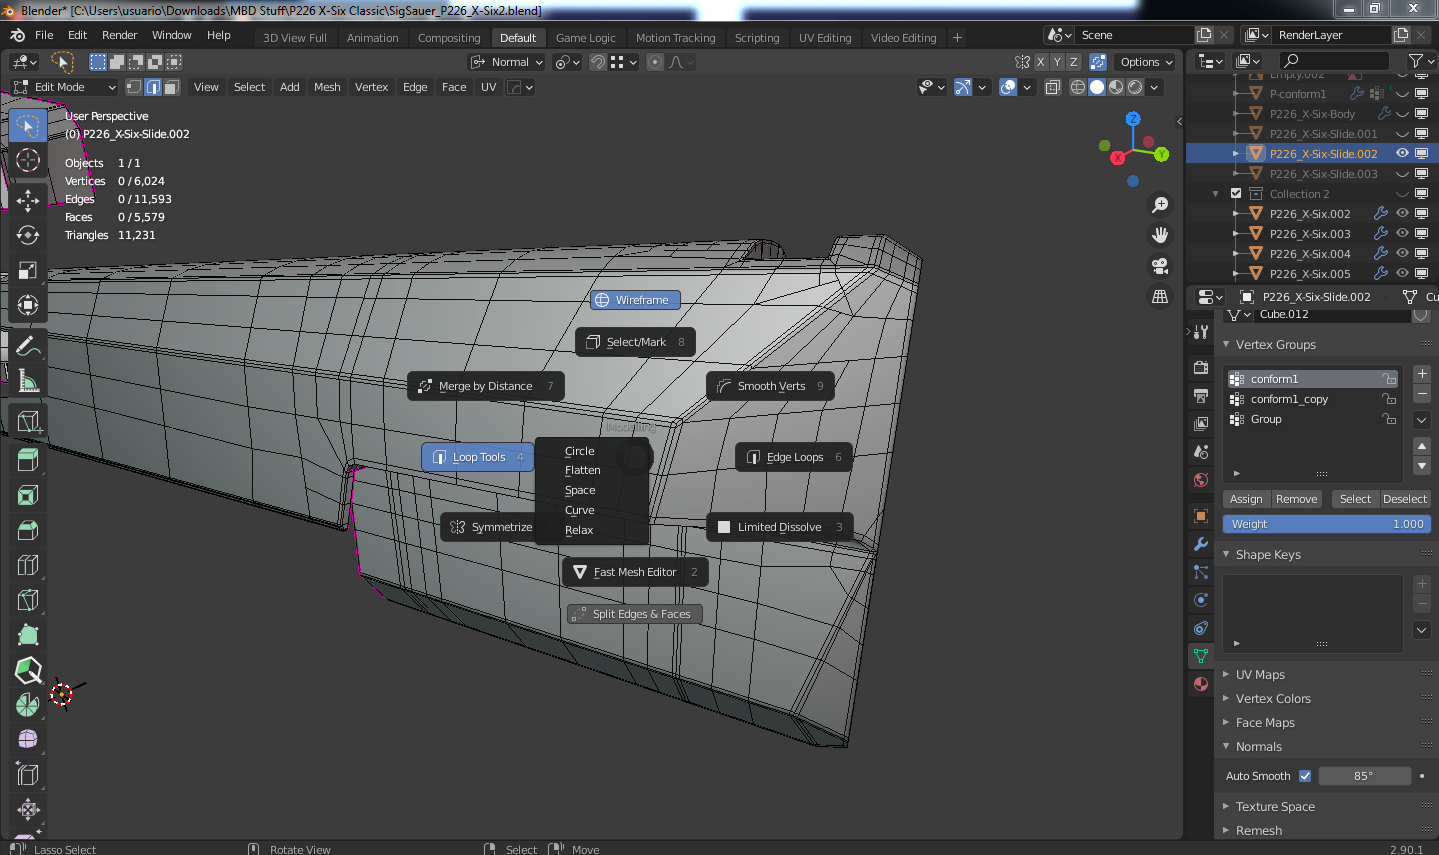Open the Material properties tab icon
Image resolution: width=1439 pixels, height=855 pixels.
(1201, 684)
